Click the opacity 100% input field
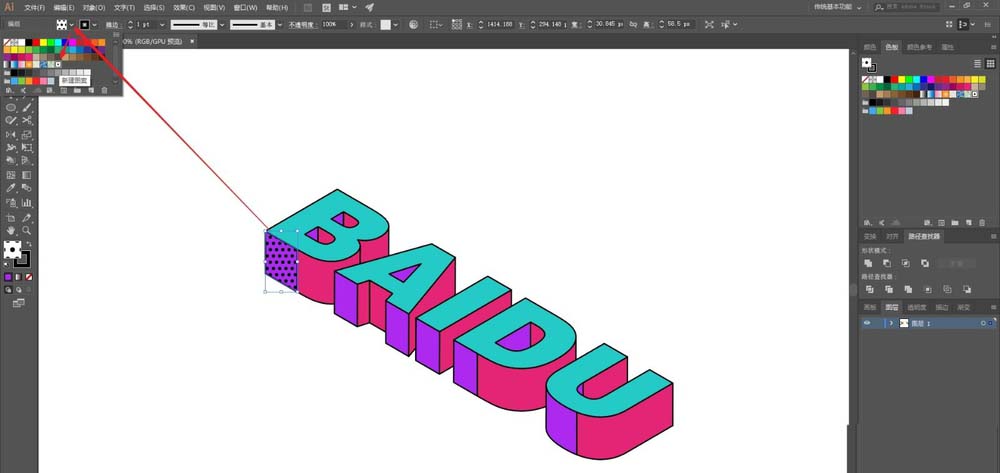 point(333,24)
